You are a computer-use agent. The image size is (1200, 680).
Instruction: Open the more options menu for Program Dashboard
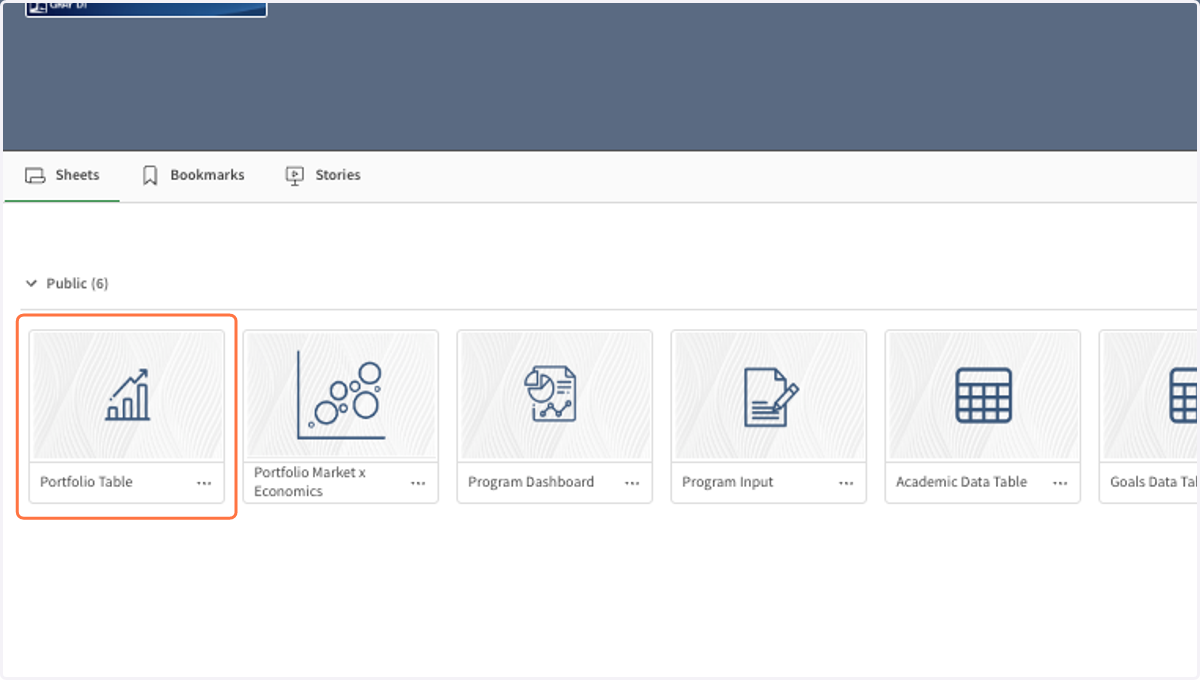[x=632, y=483]
